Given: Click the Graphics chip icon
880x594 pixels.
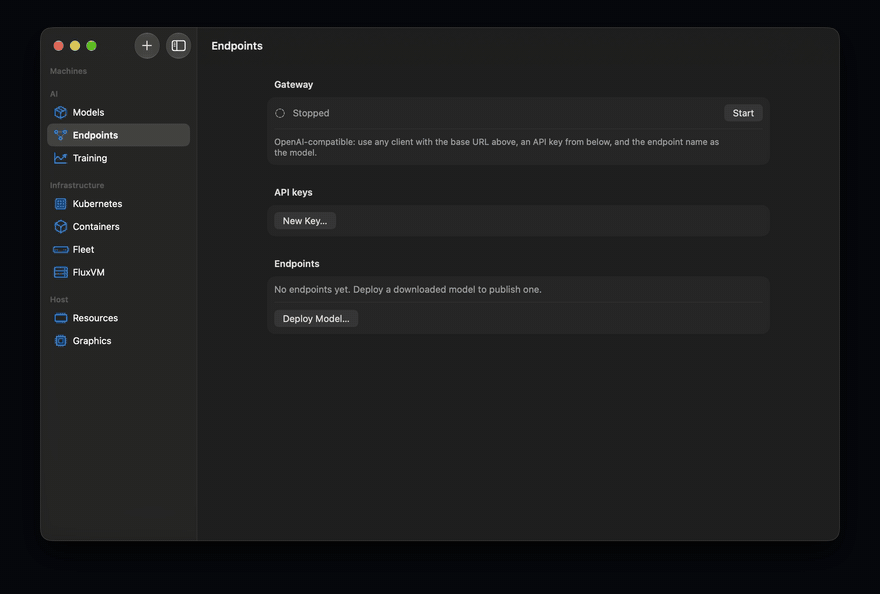Looking at the screenshot, I should (60, 341).
